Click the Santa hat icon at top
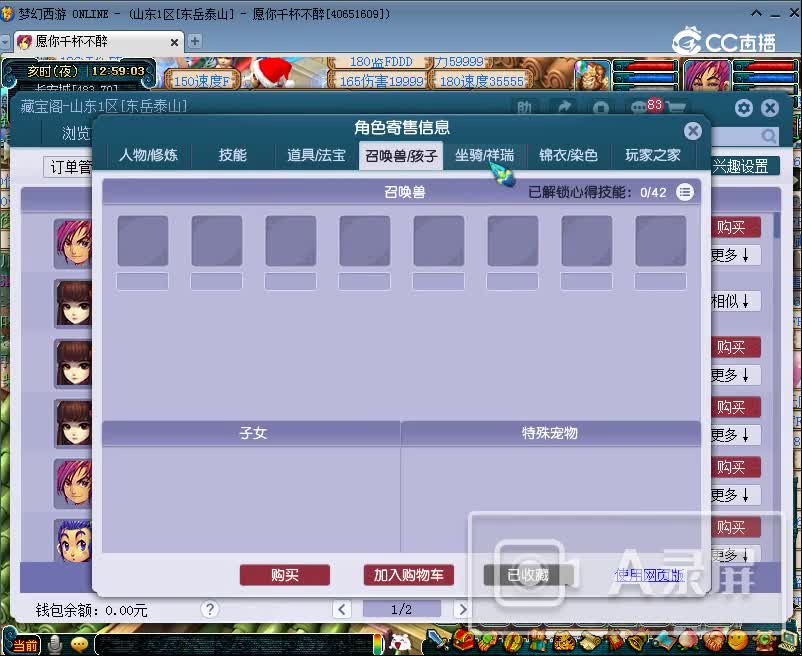 (x=271, y=73)
